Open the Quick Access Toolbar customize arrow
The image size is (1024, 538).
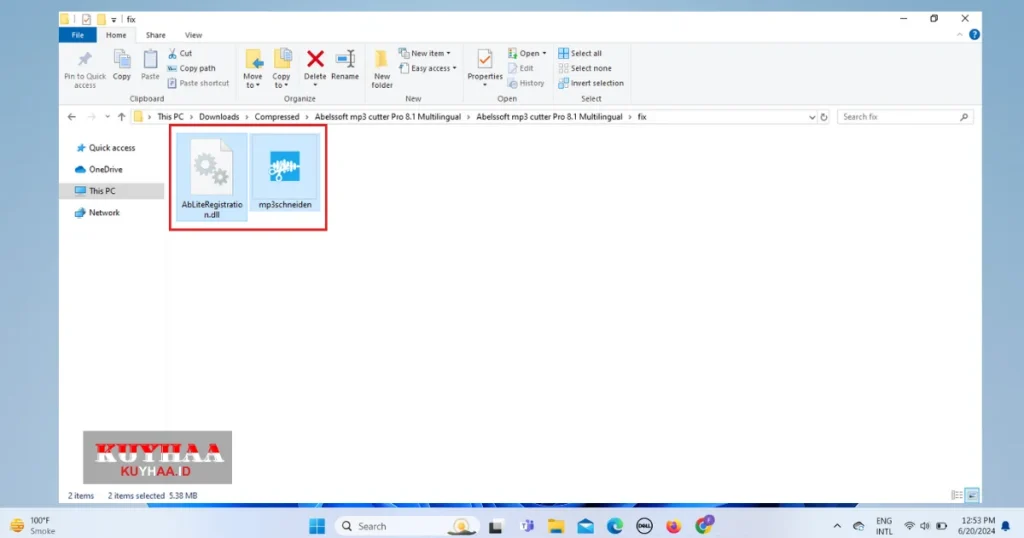(114, 20)
